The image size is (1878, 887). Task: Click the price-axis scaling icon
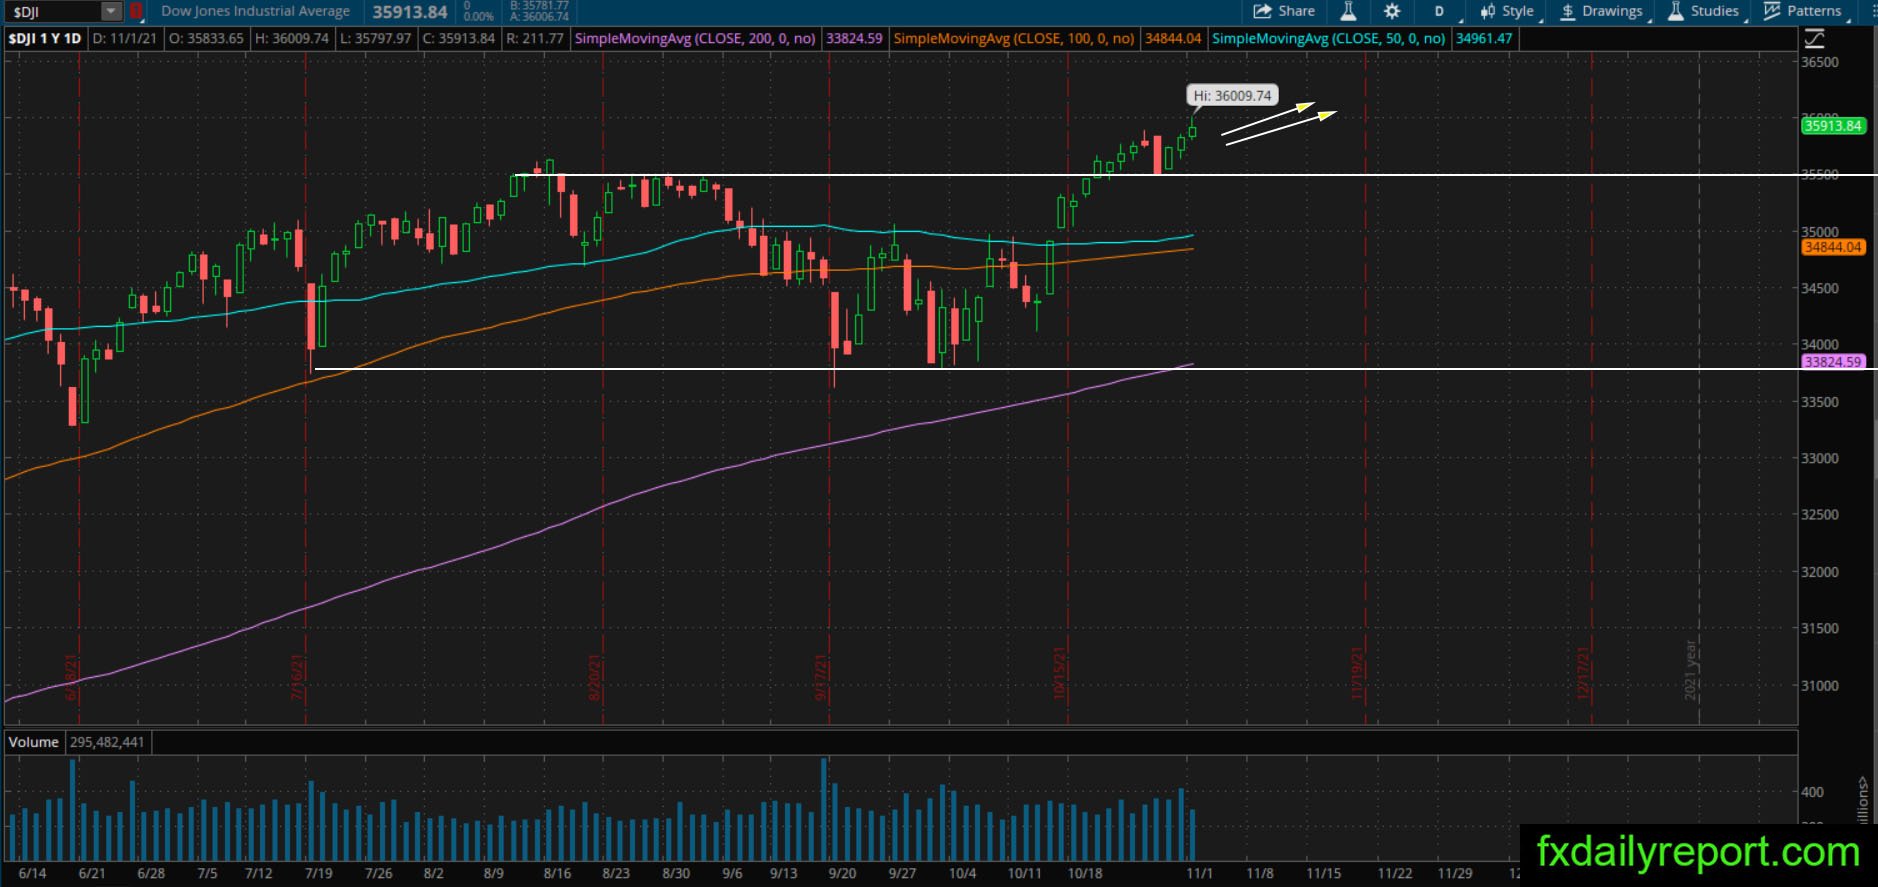click(1814, 39)
